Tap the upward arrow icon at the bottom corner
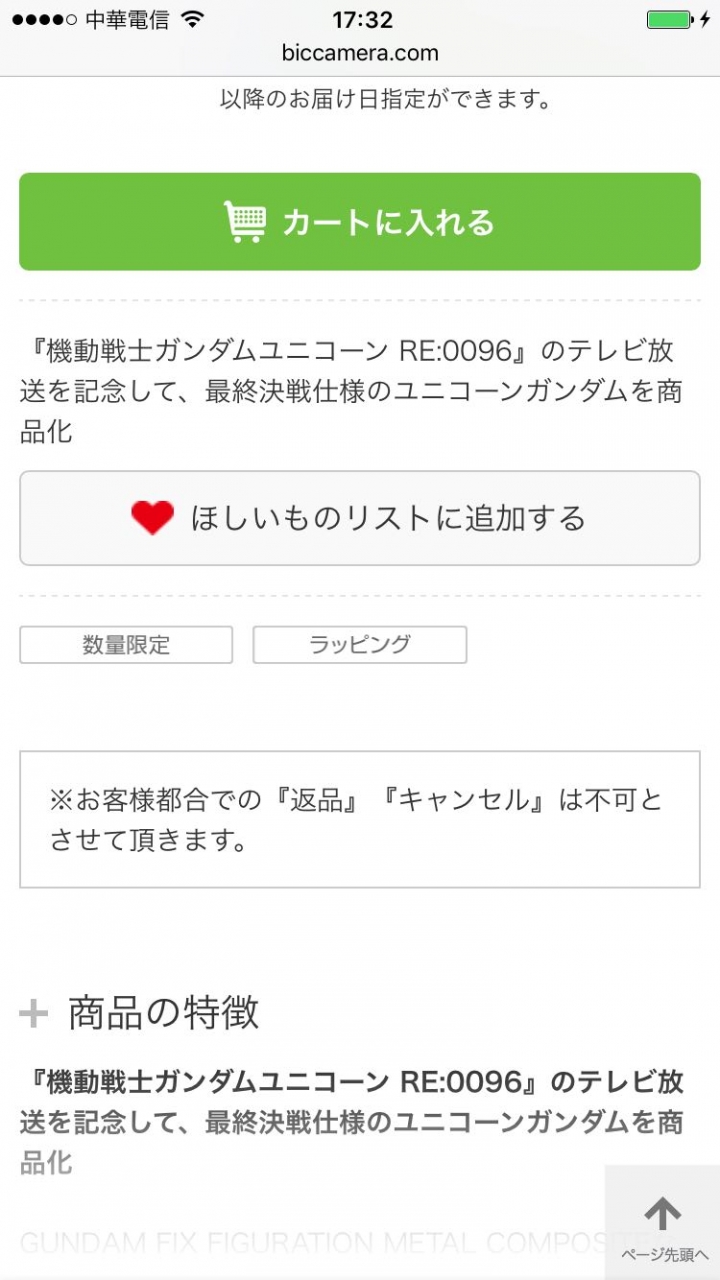The width and height of the screenshot is (720, 1280). tap(662, 1214)
